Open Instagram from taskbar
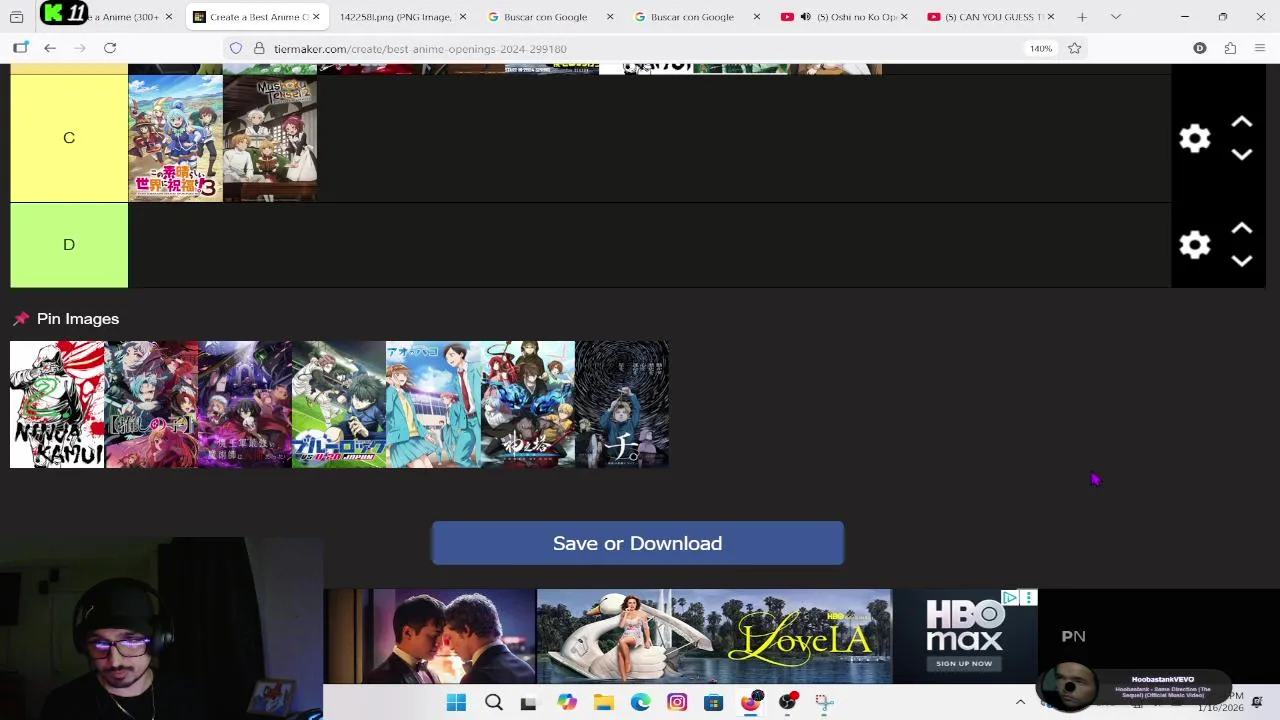 pos(677,702)
